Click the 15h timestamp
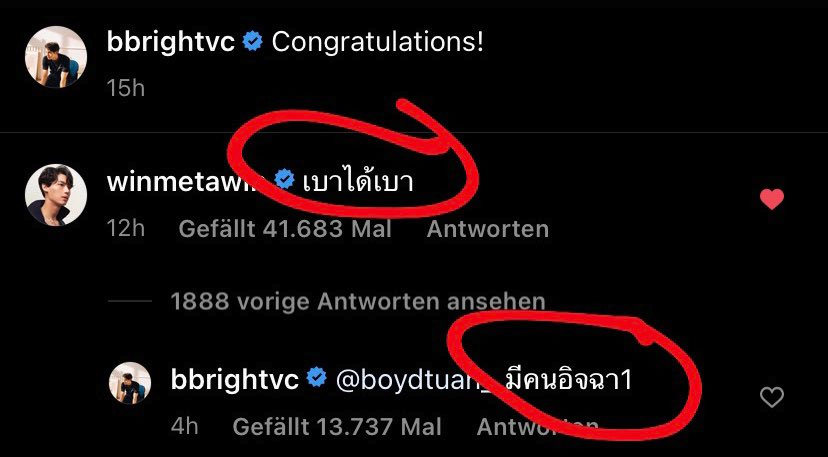This screenshot has width=828, height=457. click(126, 88)
